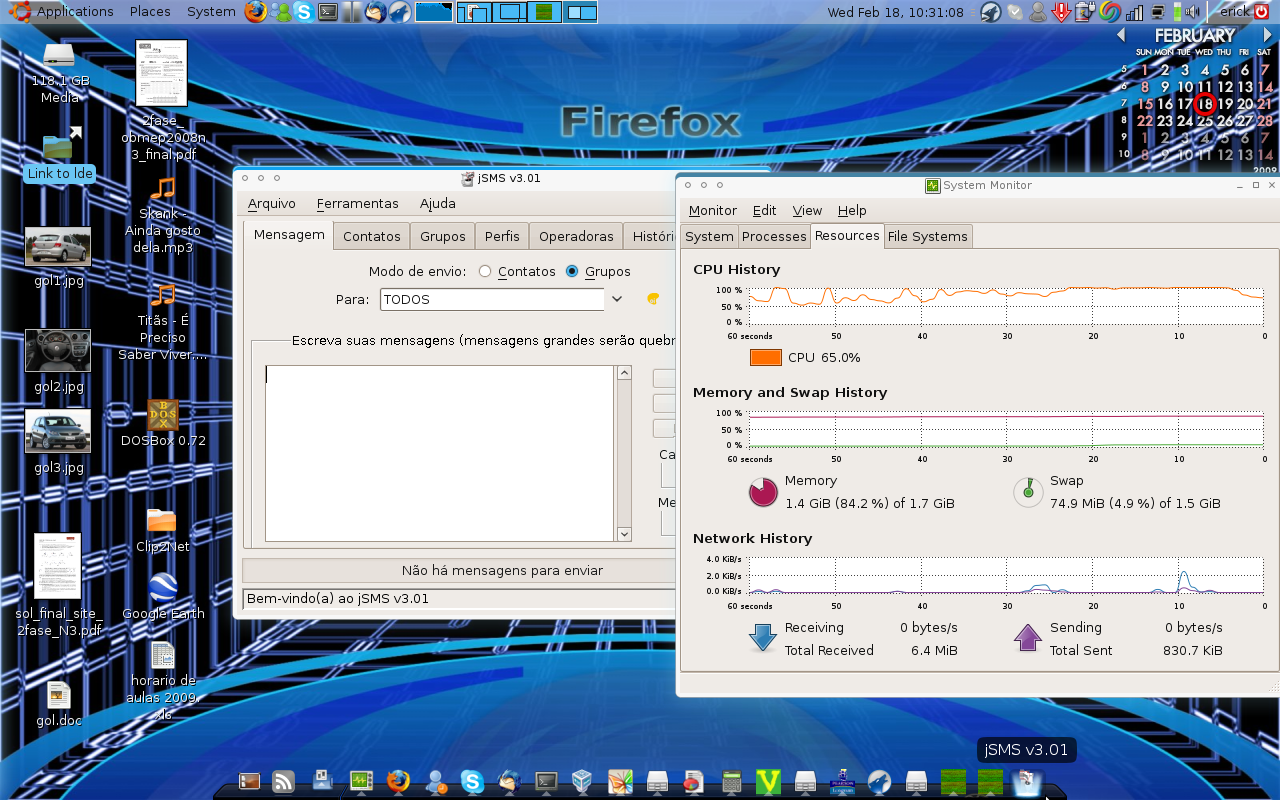This screenshot has width=1280, height=800.
Task: Open Skype icon in the bottom dock
Action: [x=472, y=781]
